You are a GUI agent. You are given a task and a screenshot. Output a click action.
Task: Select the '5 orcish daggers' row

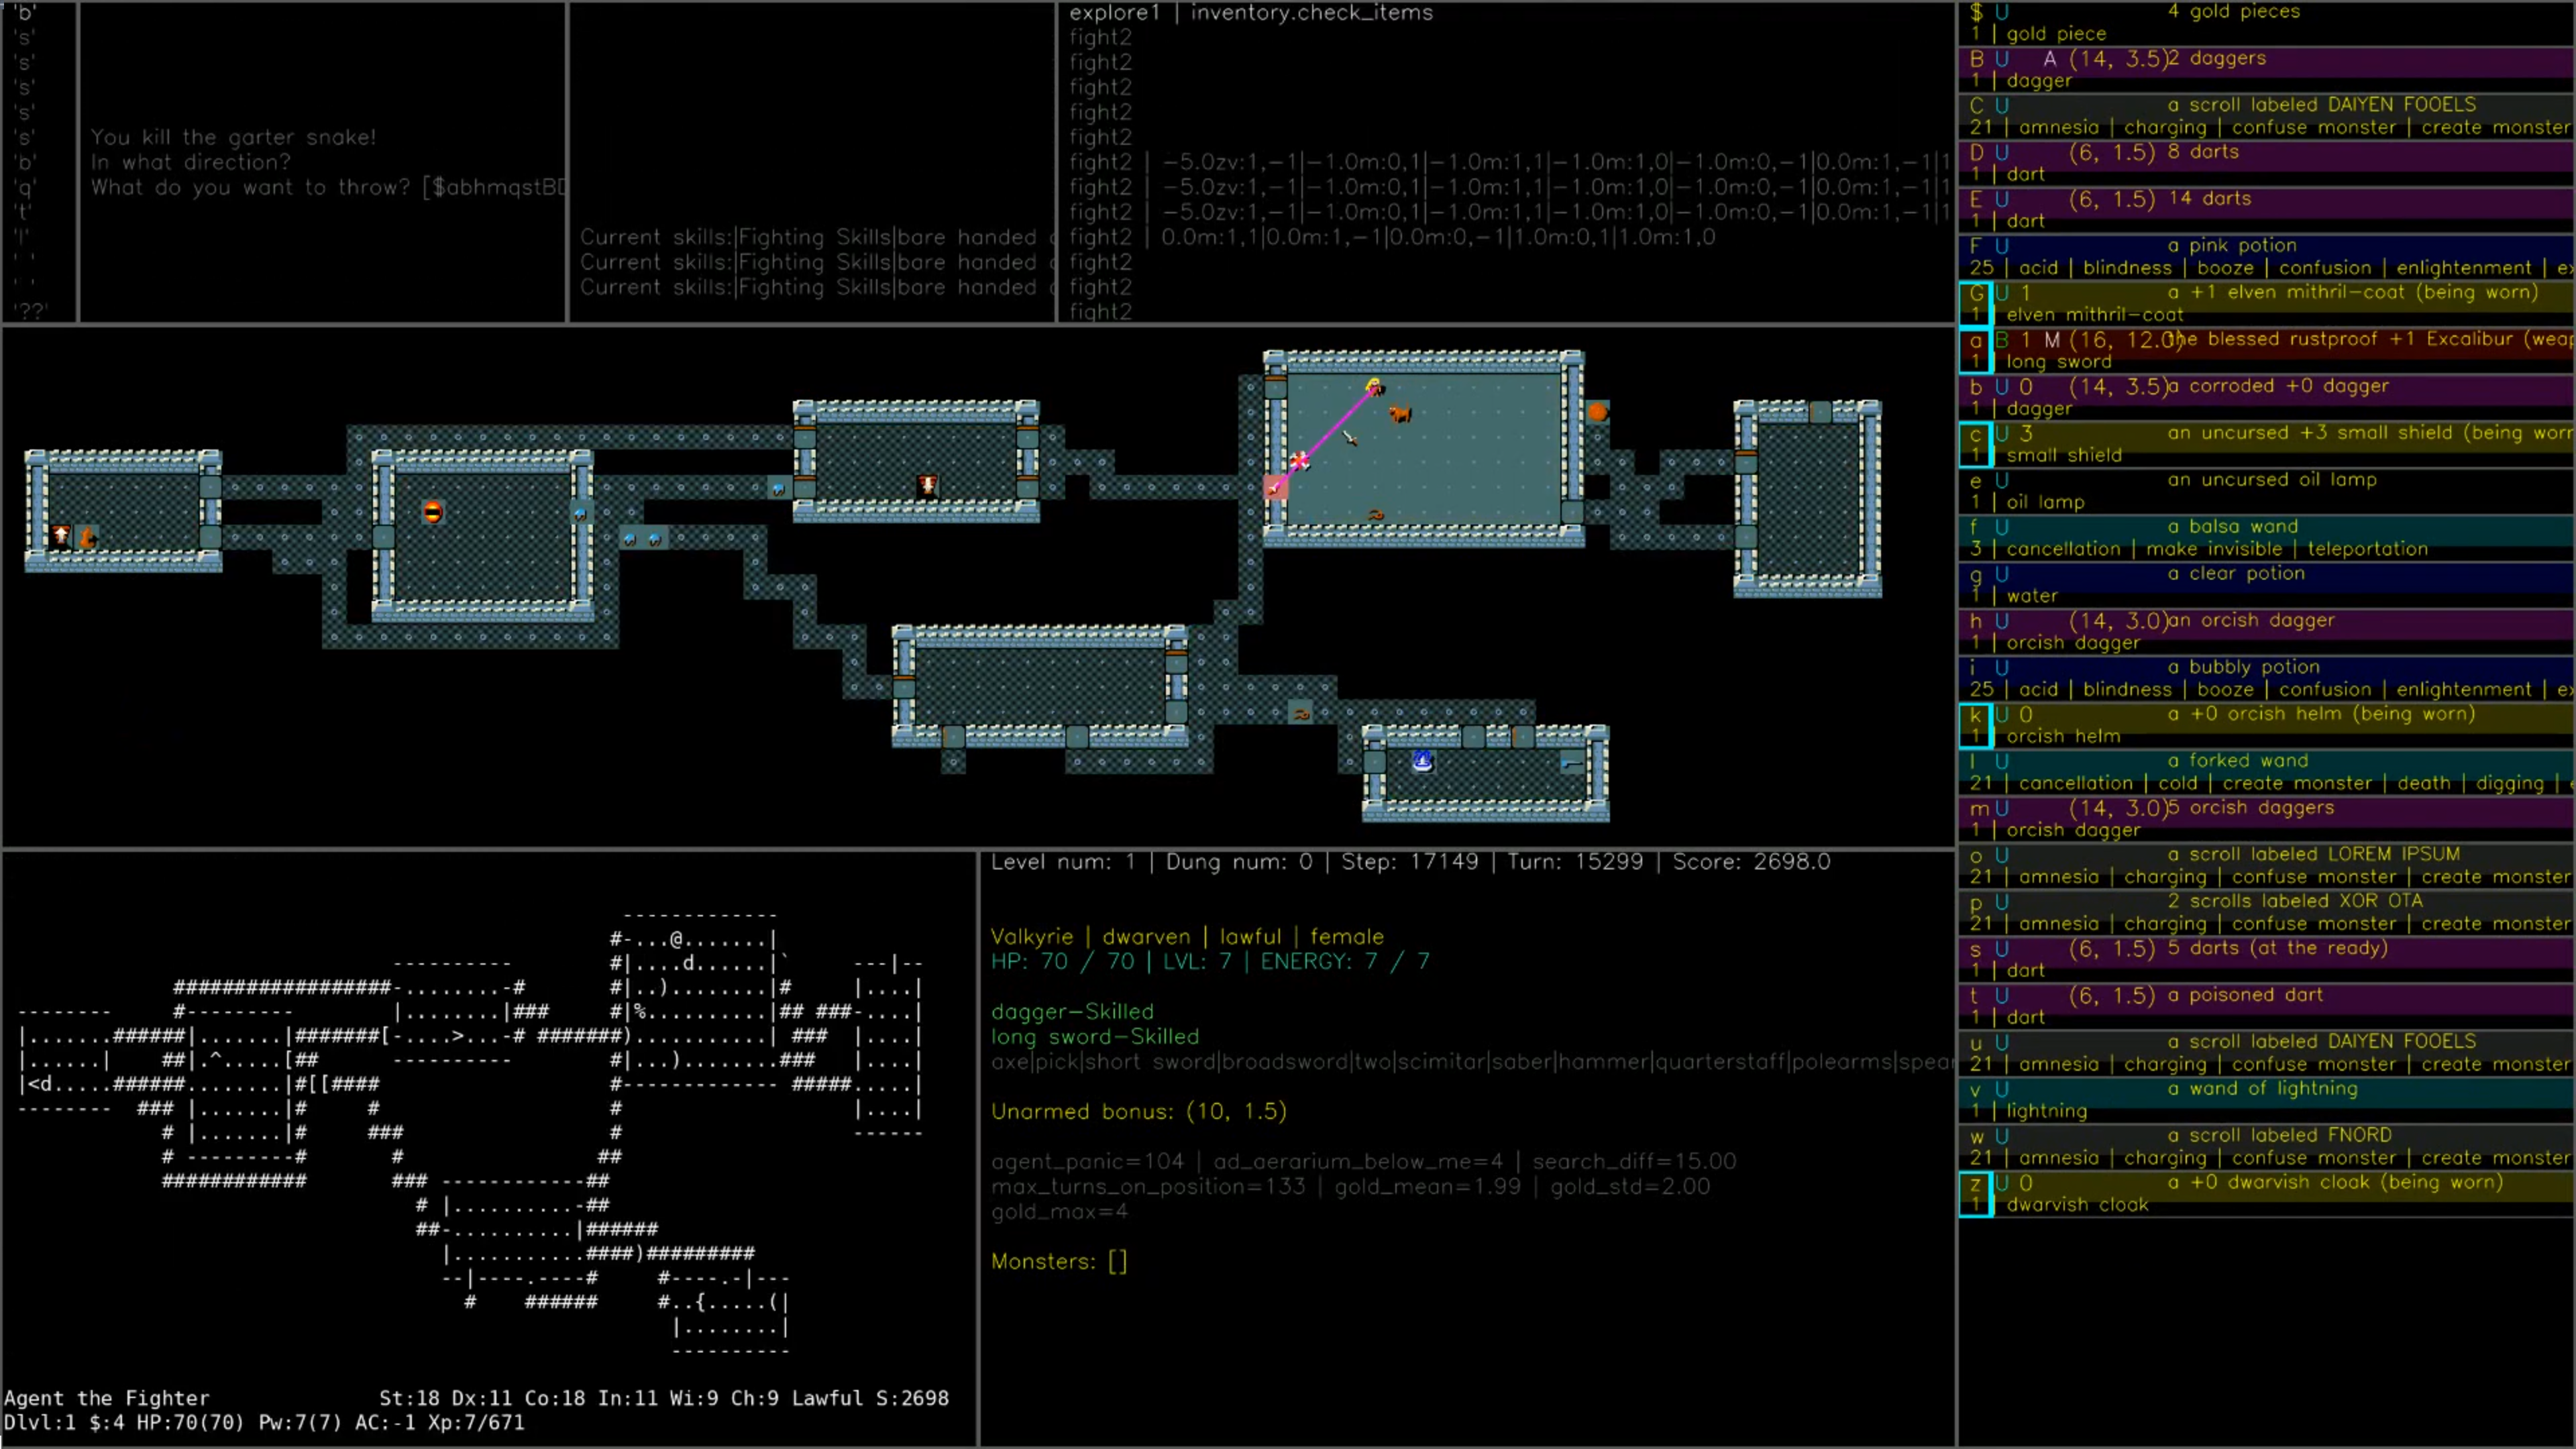(2266, 819)
